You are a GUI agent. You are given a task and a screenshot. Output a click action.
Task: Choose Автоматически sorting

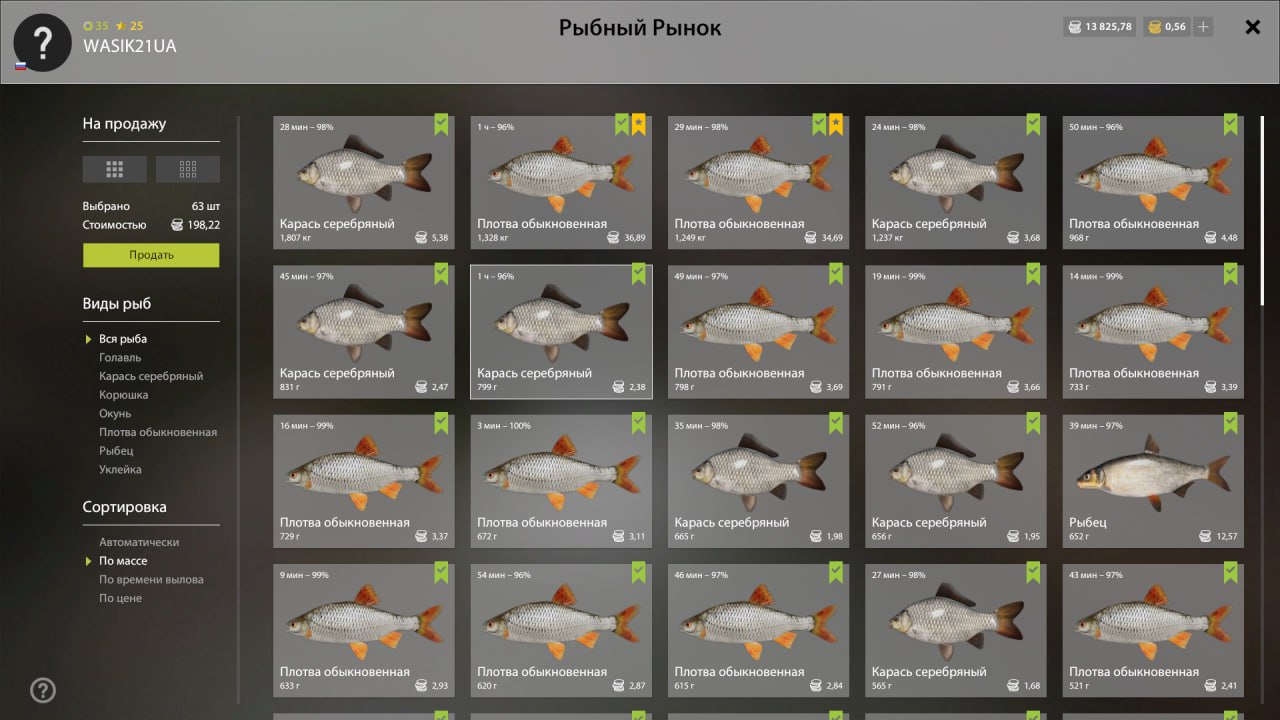pyautogui.click(x=139, y=542)
